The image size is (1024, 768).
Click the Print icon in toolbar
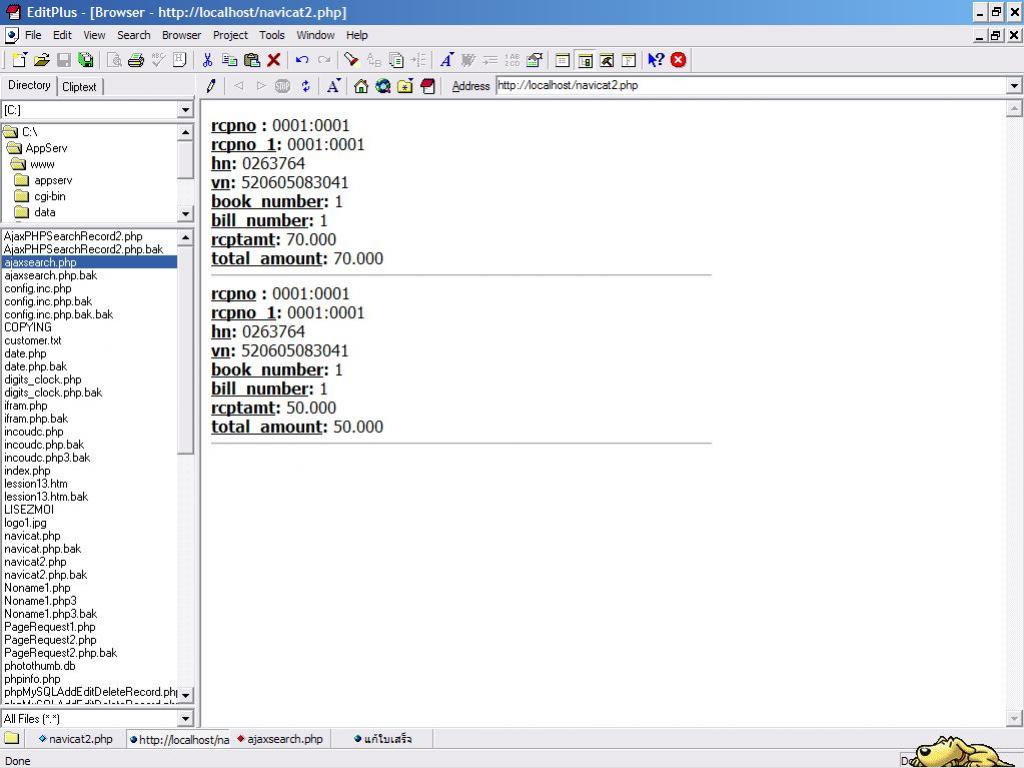pyautogui.click(x=136, y=60)
